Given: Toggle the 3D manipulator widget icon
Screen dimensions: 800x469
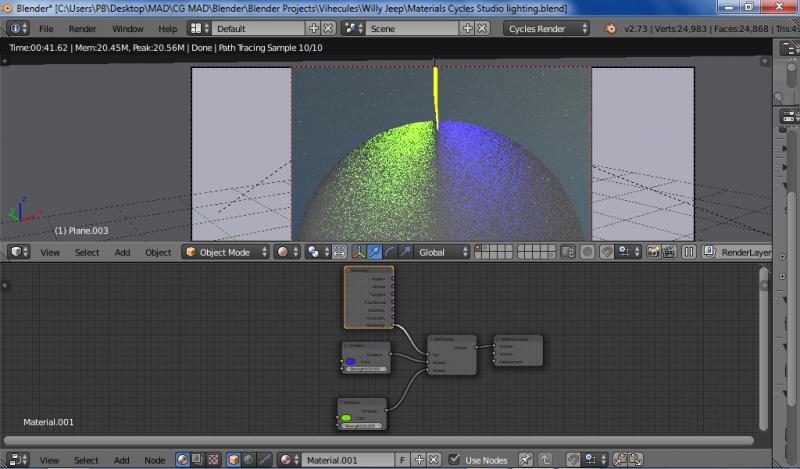Looking at the screenshot, I should [357, 252].
